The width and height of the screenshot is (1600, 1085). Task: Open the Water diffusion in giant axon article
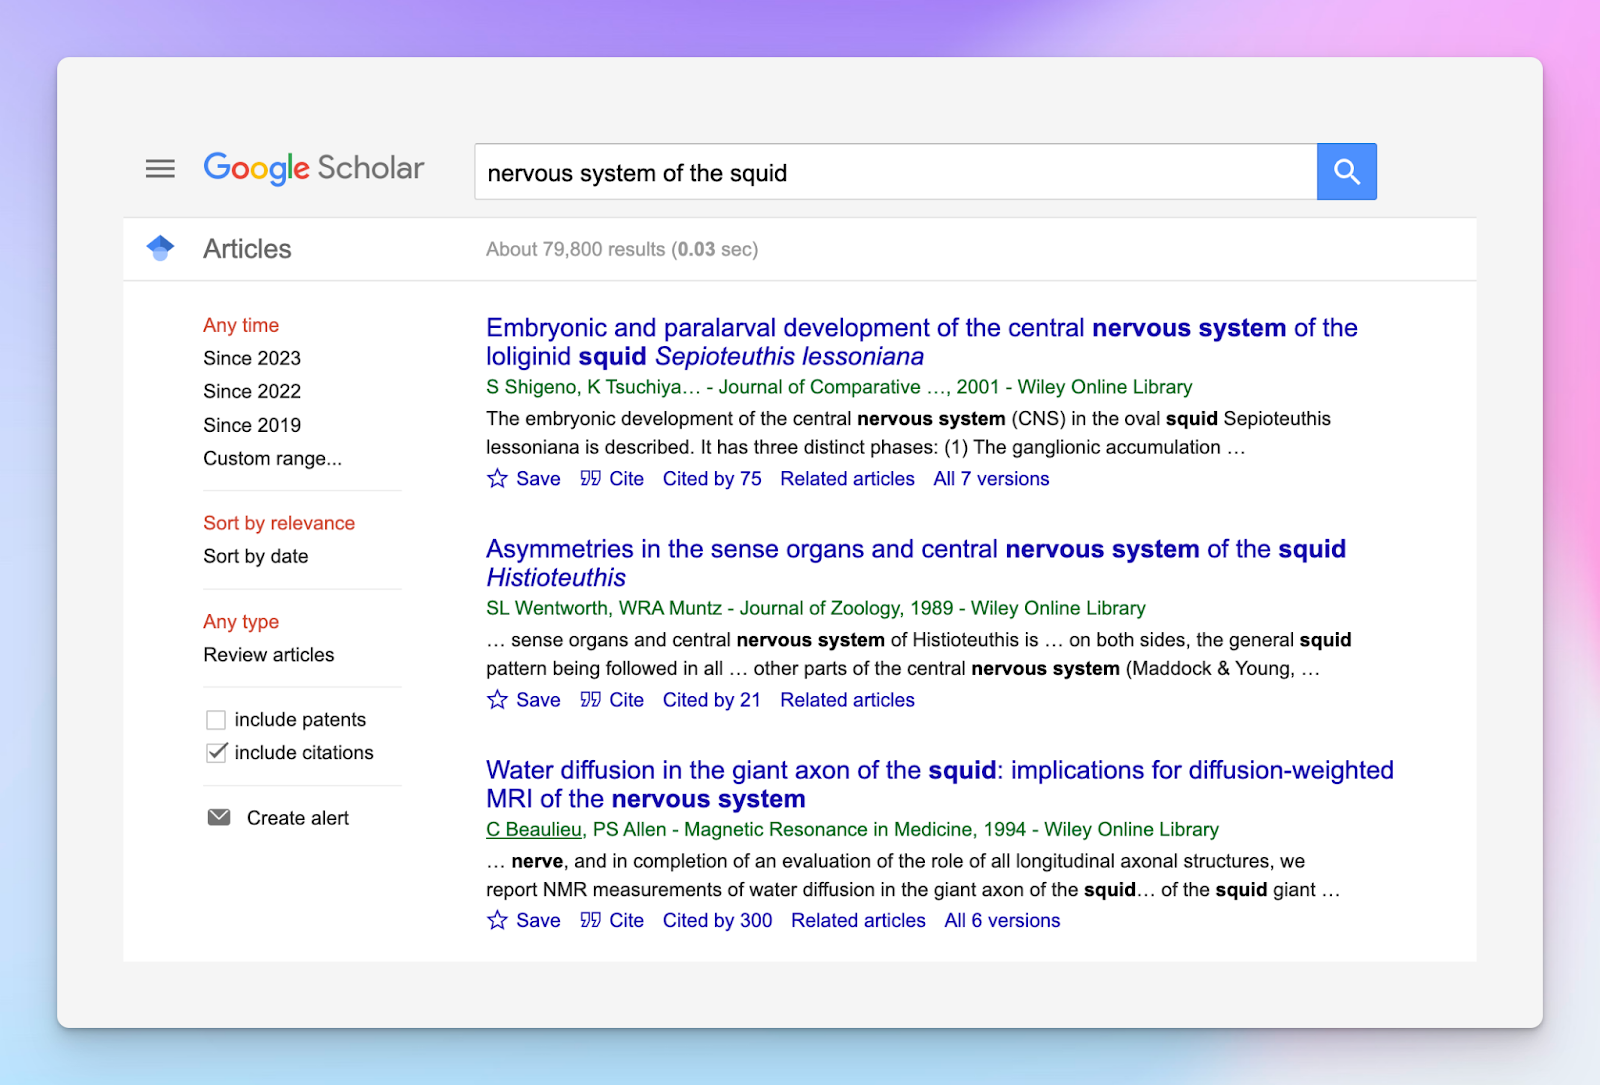[940, 784]
